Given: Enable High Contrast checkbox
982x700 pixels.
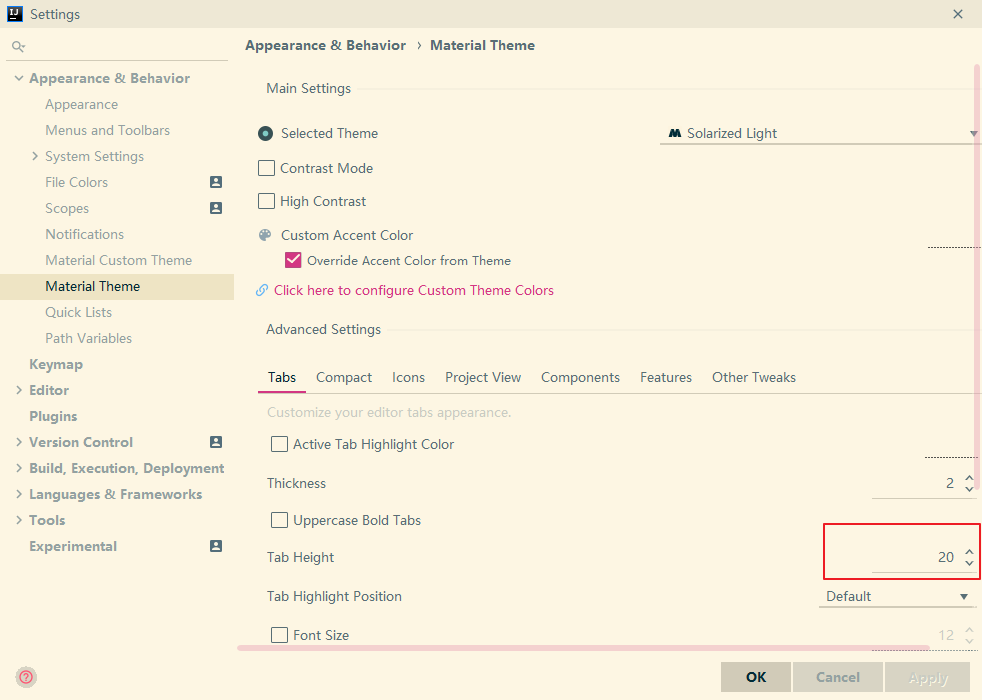Looking at the screenshot, I should [266, 201].
